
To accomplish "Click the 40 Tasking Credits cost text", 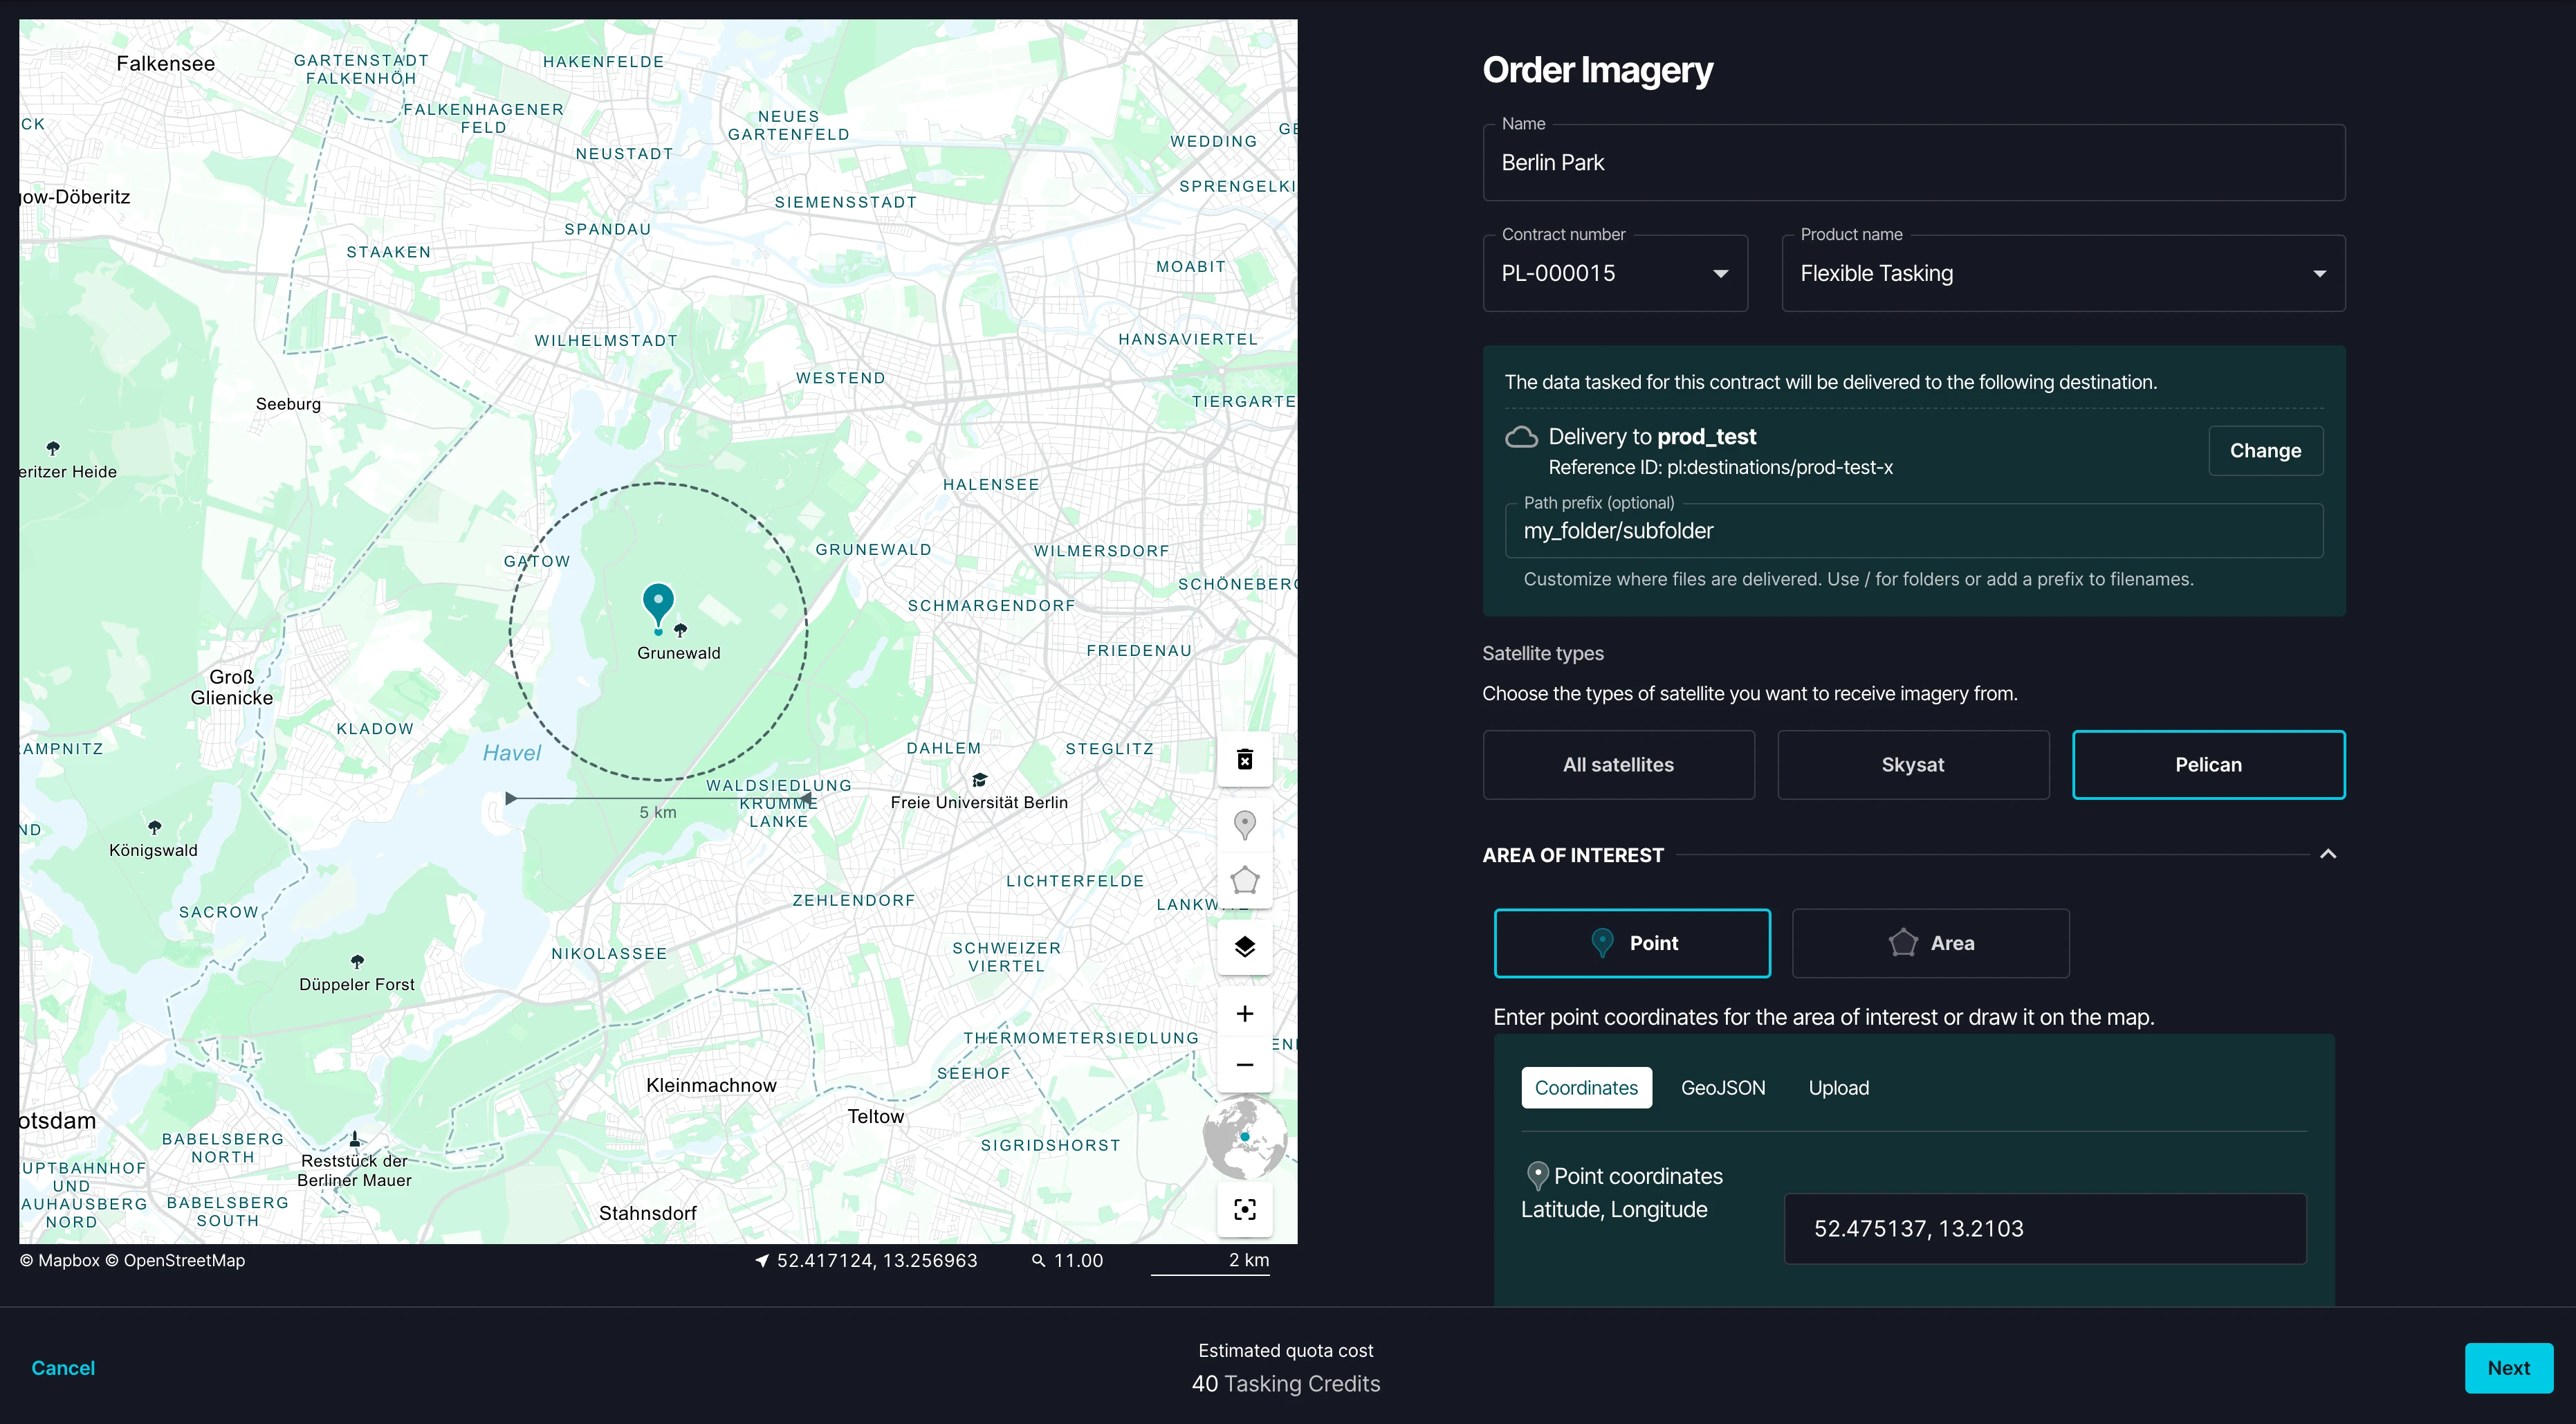I will pyautogui.click(x=1285, y=1384).
